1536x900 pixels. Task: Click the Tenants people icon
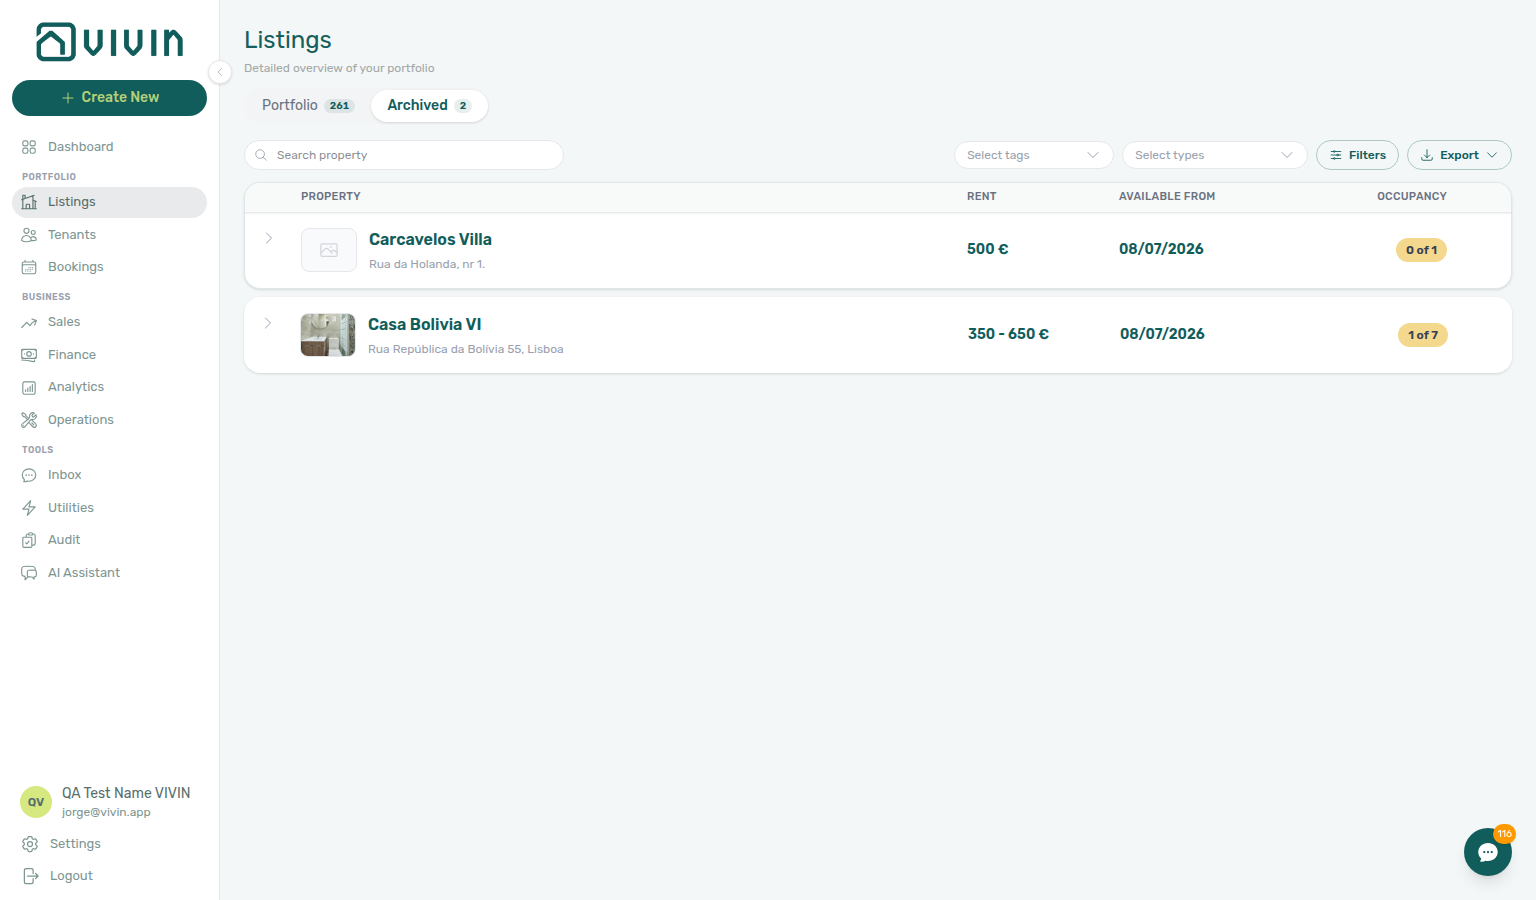click(x=29, y=235)
